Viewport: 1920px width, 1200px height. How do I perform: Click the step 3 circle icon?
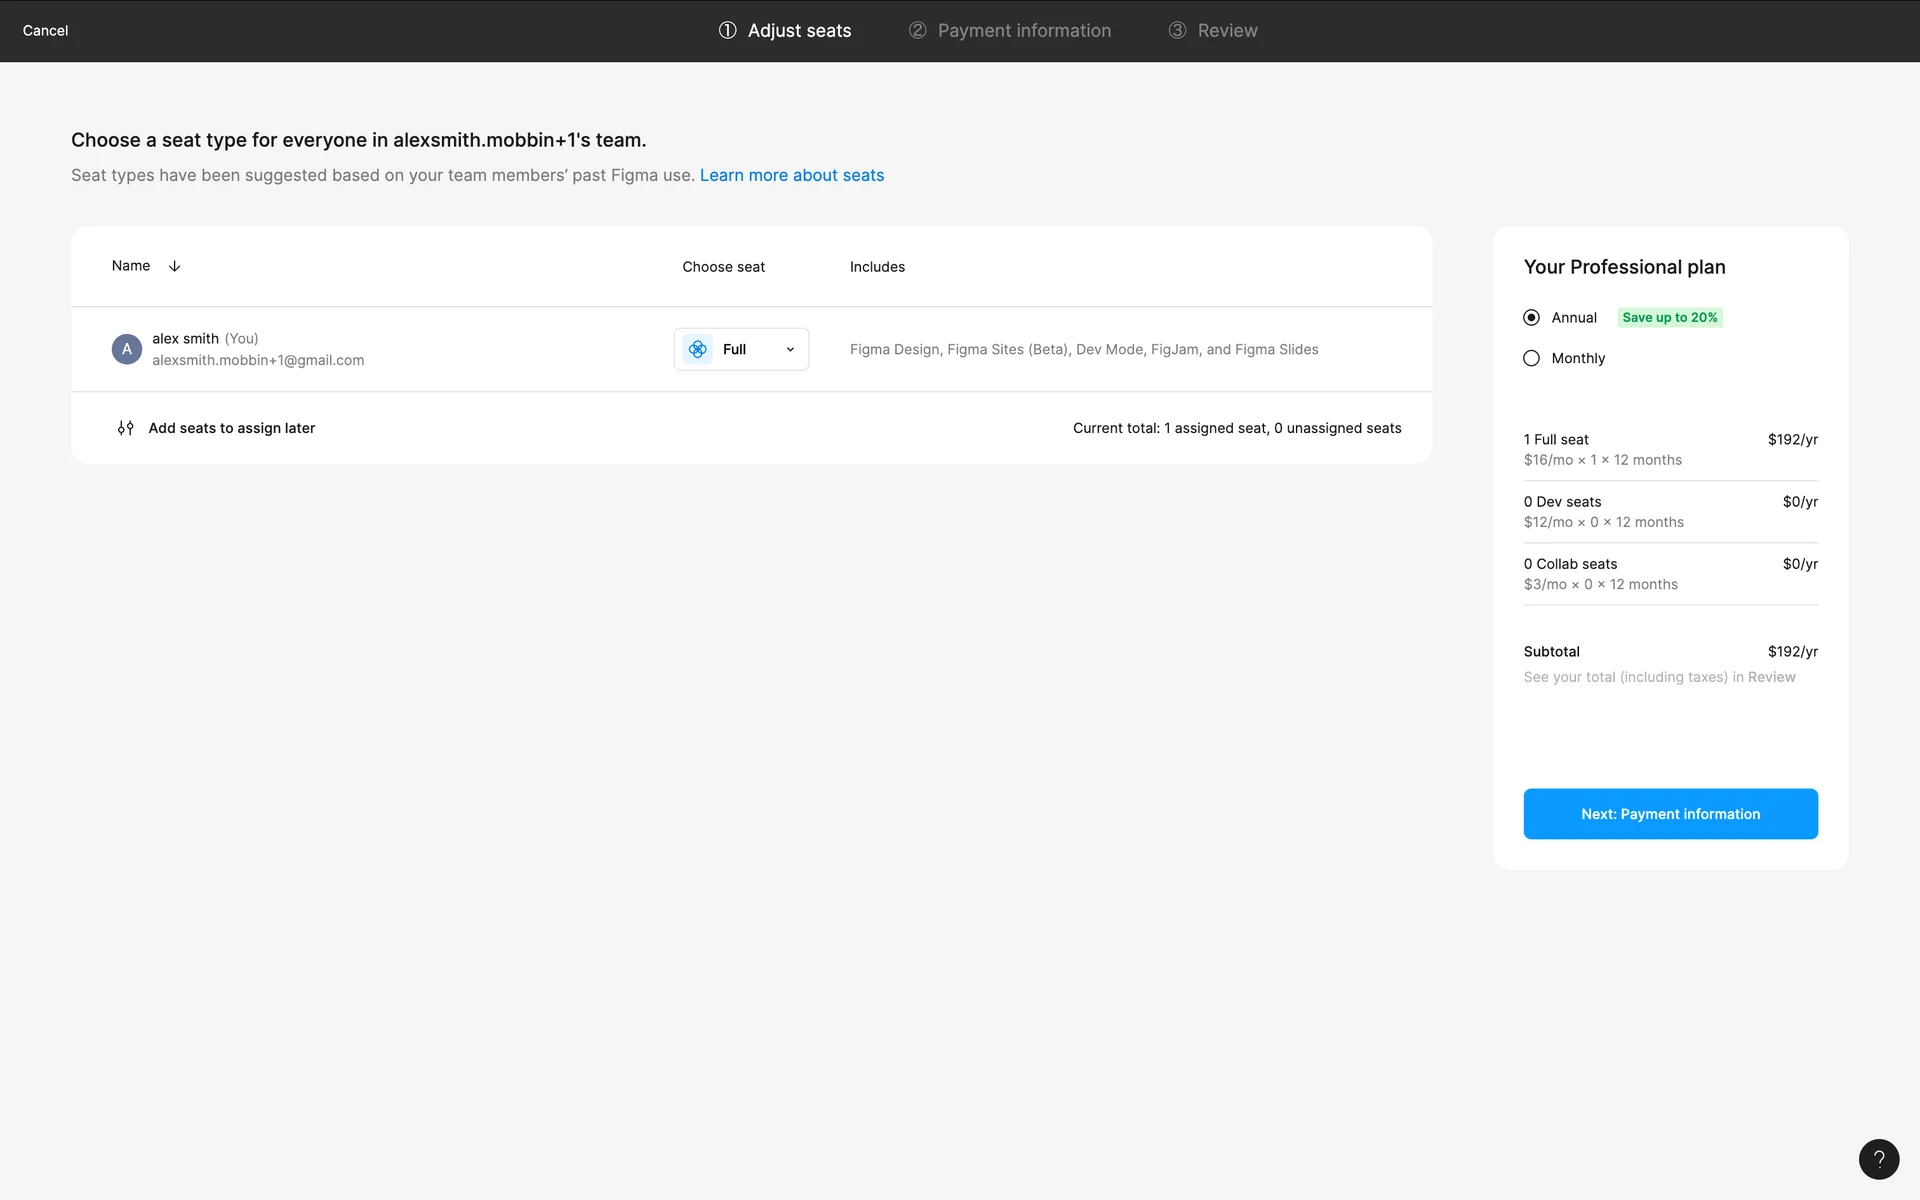tap(1177, 30)
